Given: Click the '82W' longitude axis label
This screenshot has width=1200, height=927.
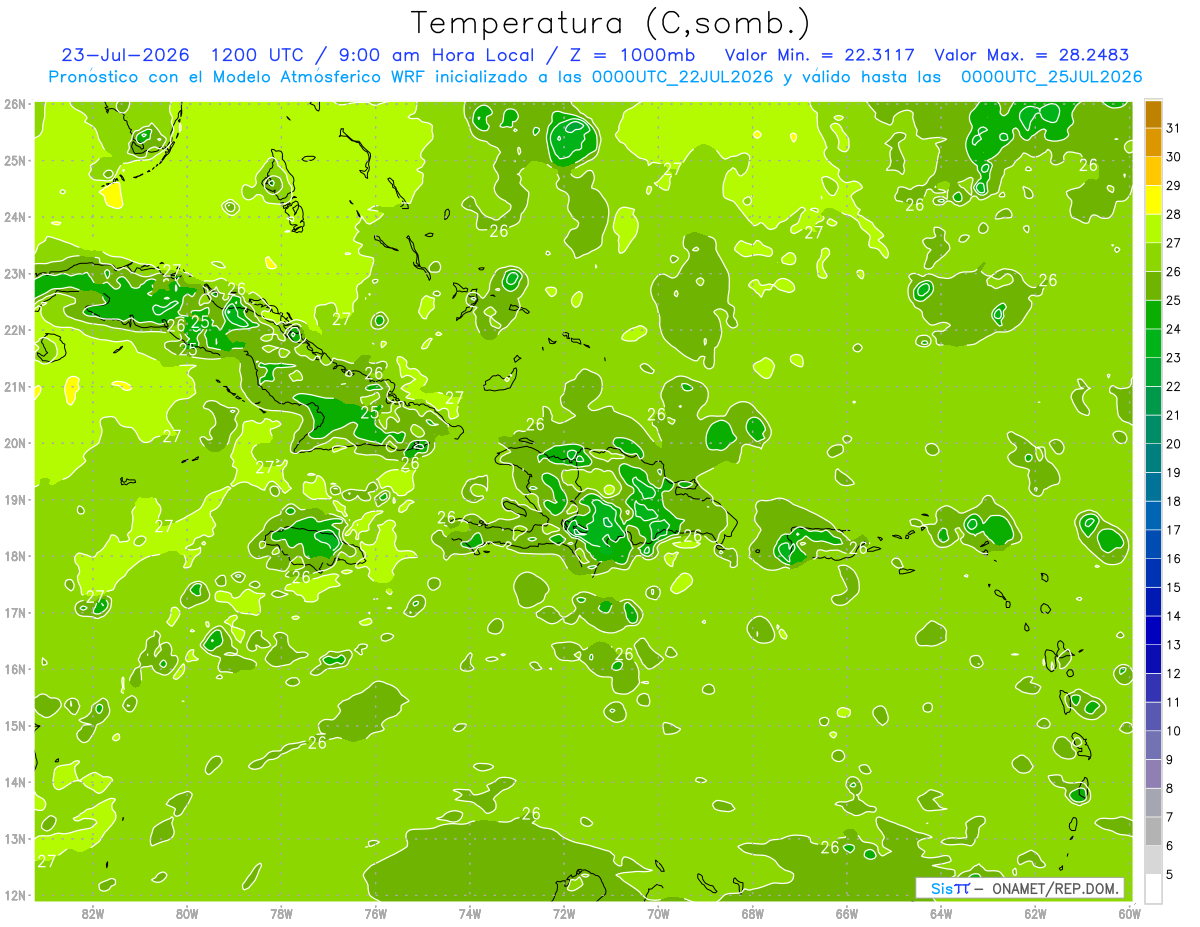Looking at the screenshot, I should pyautogui.click(x=93, y=913).
